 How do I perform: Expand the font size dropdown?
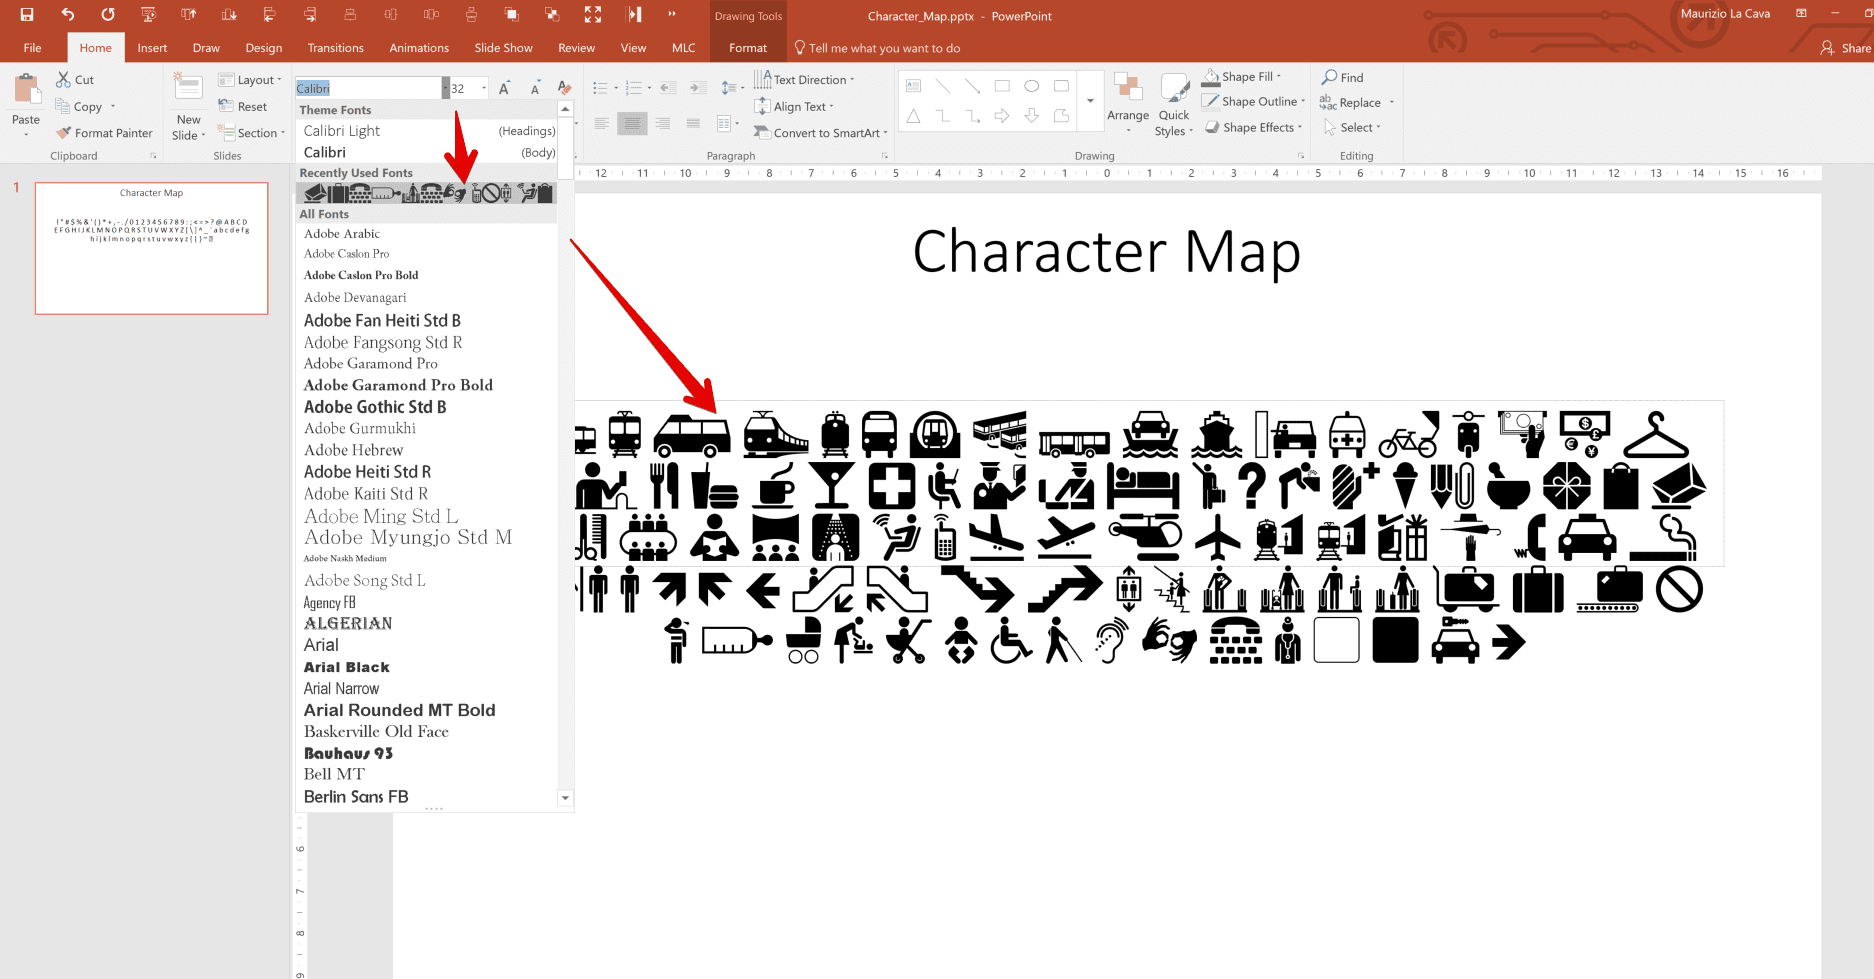(x=482, y=87)
